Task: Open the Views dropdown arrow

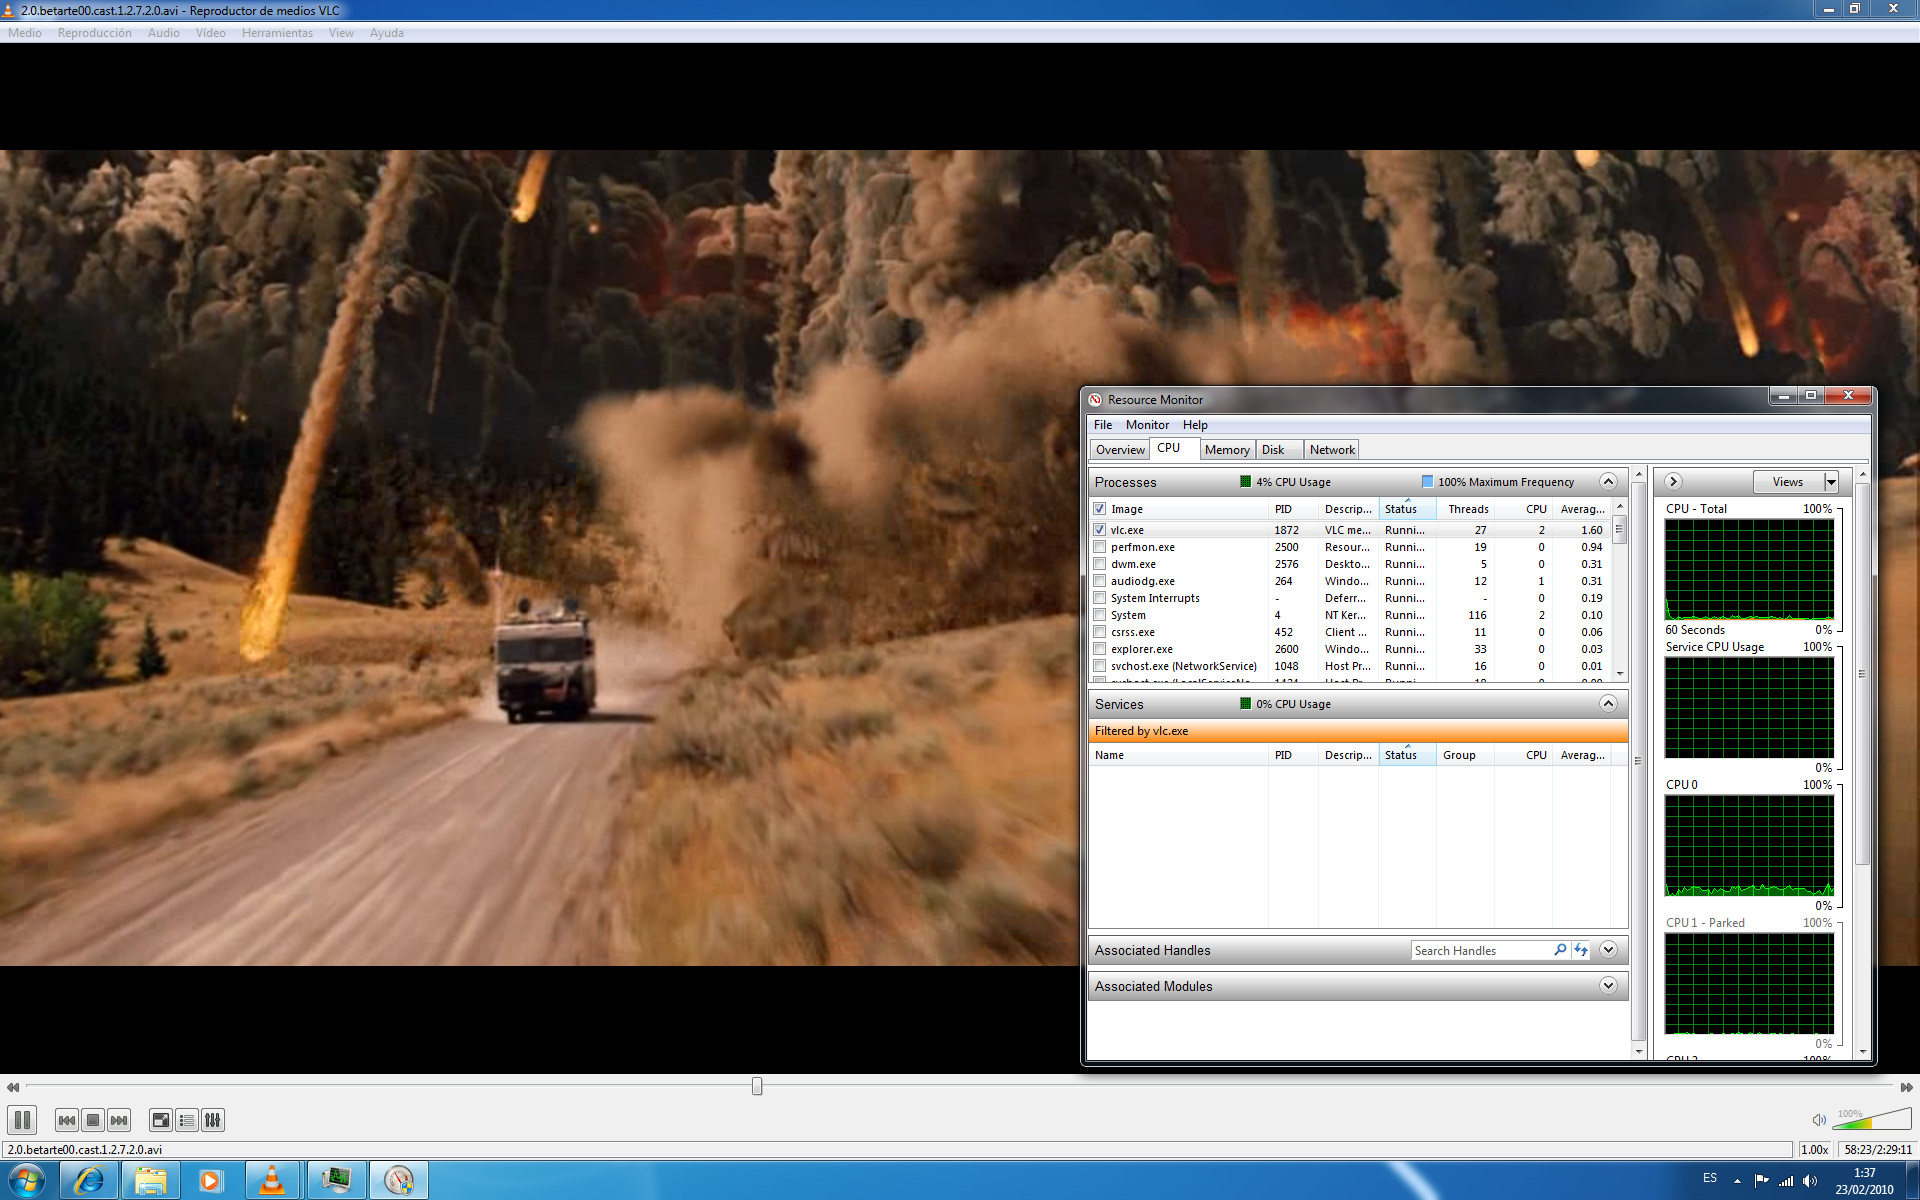Action: 1831,482
